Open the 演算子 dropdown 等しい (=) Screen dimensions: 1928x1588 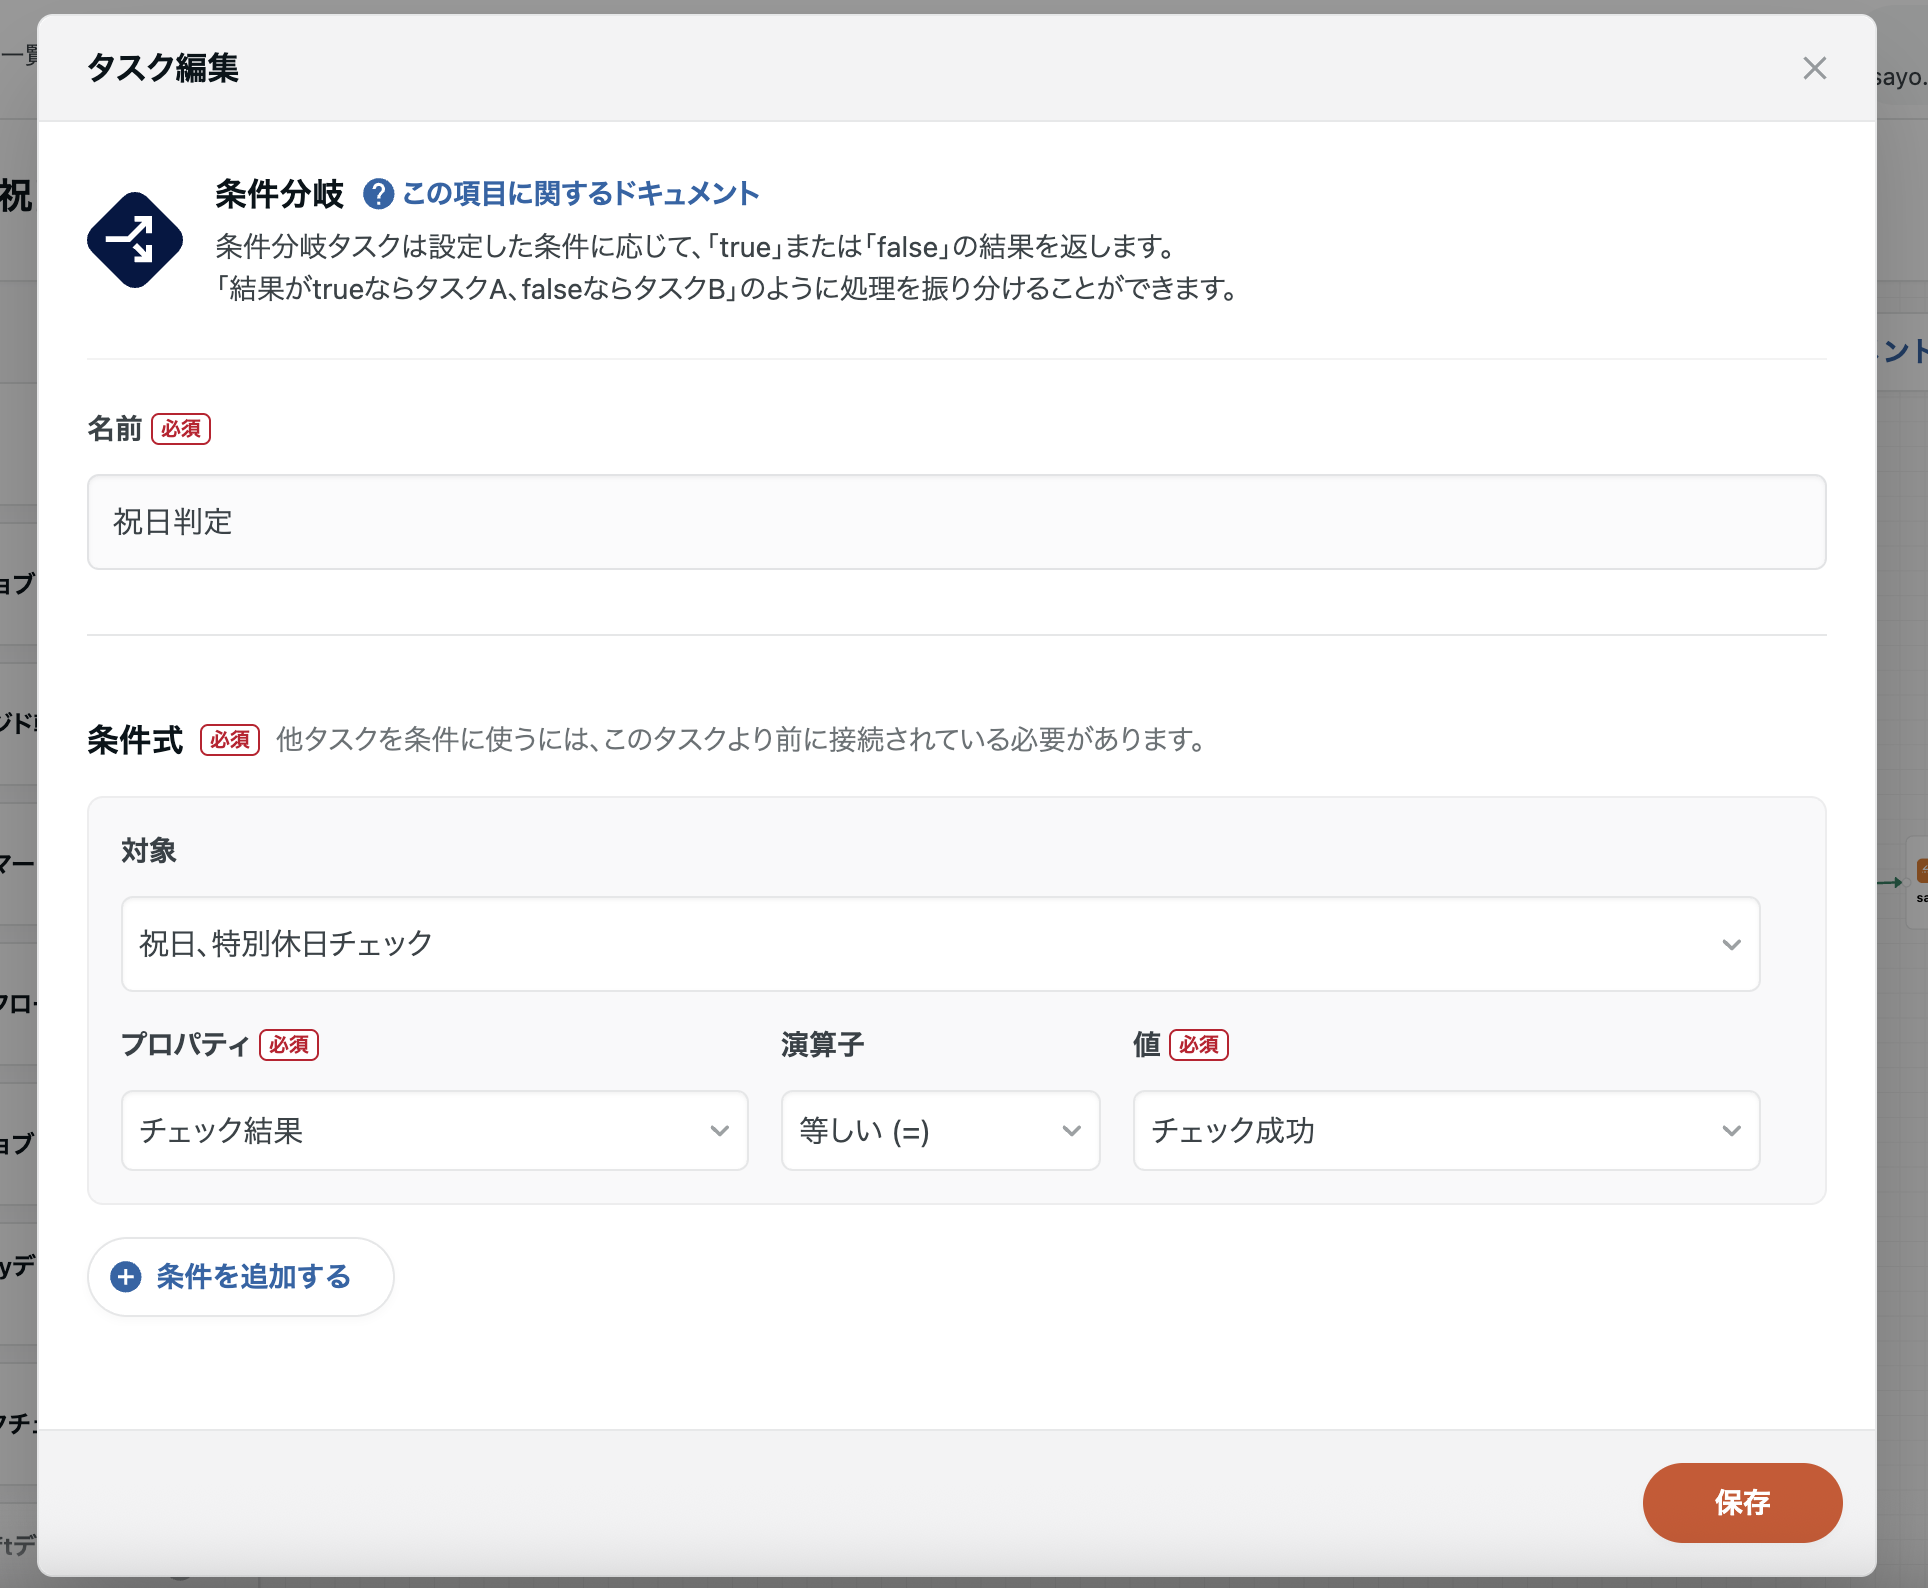point(939,1131)
